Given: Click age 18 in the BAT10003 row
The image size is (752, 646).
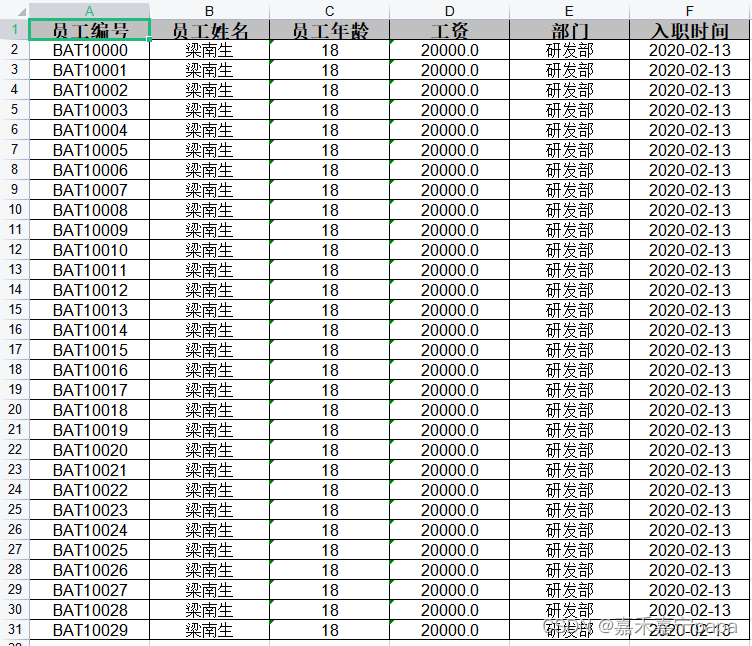Looking at the screenshot, I should pyautogui.click(x=329, y=110).
